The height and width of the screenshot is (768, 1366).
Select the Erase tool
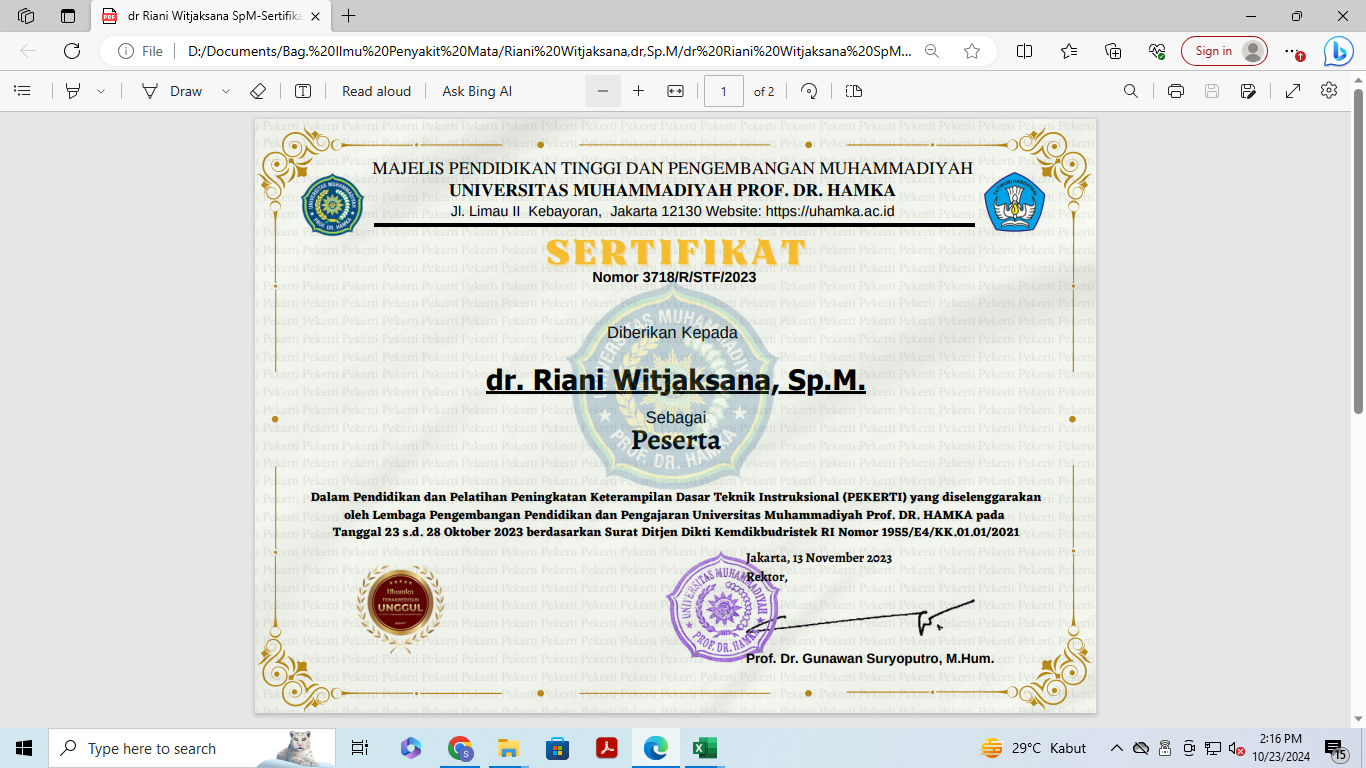tap(258, 91)
